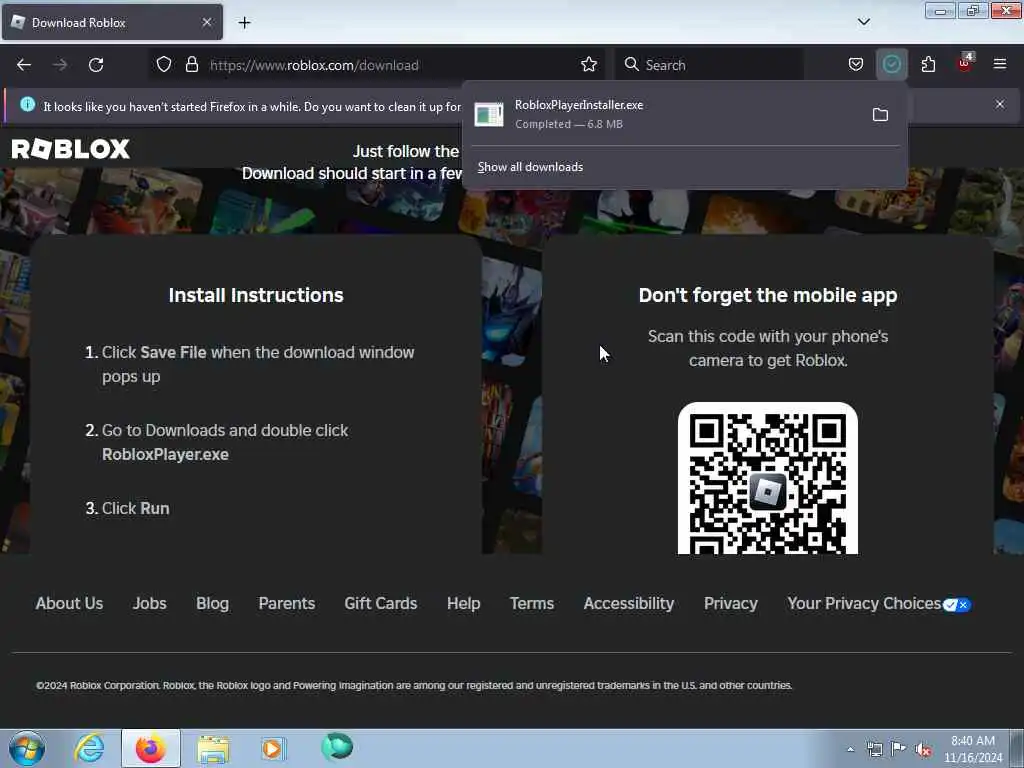Click the Roblox mobile QR code
The image size is (1024, 768).
[x=768, y=479]
